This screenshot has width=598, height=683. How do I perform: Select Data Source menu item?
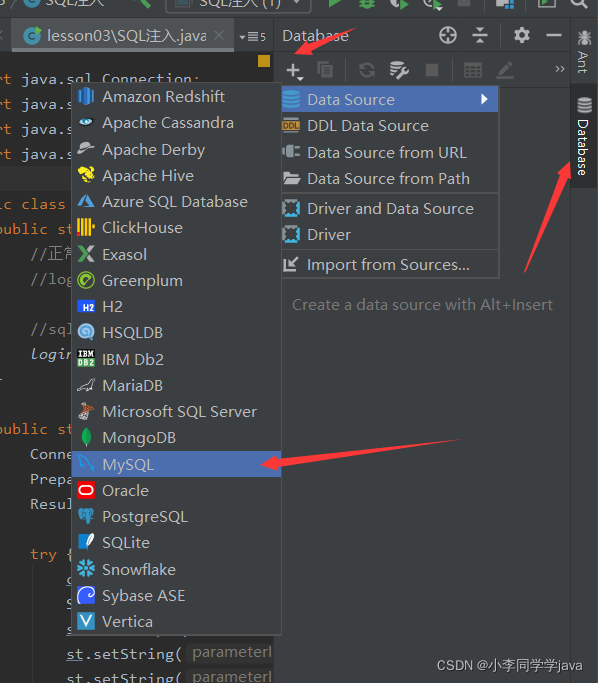[389, 99]
